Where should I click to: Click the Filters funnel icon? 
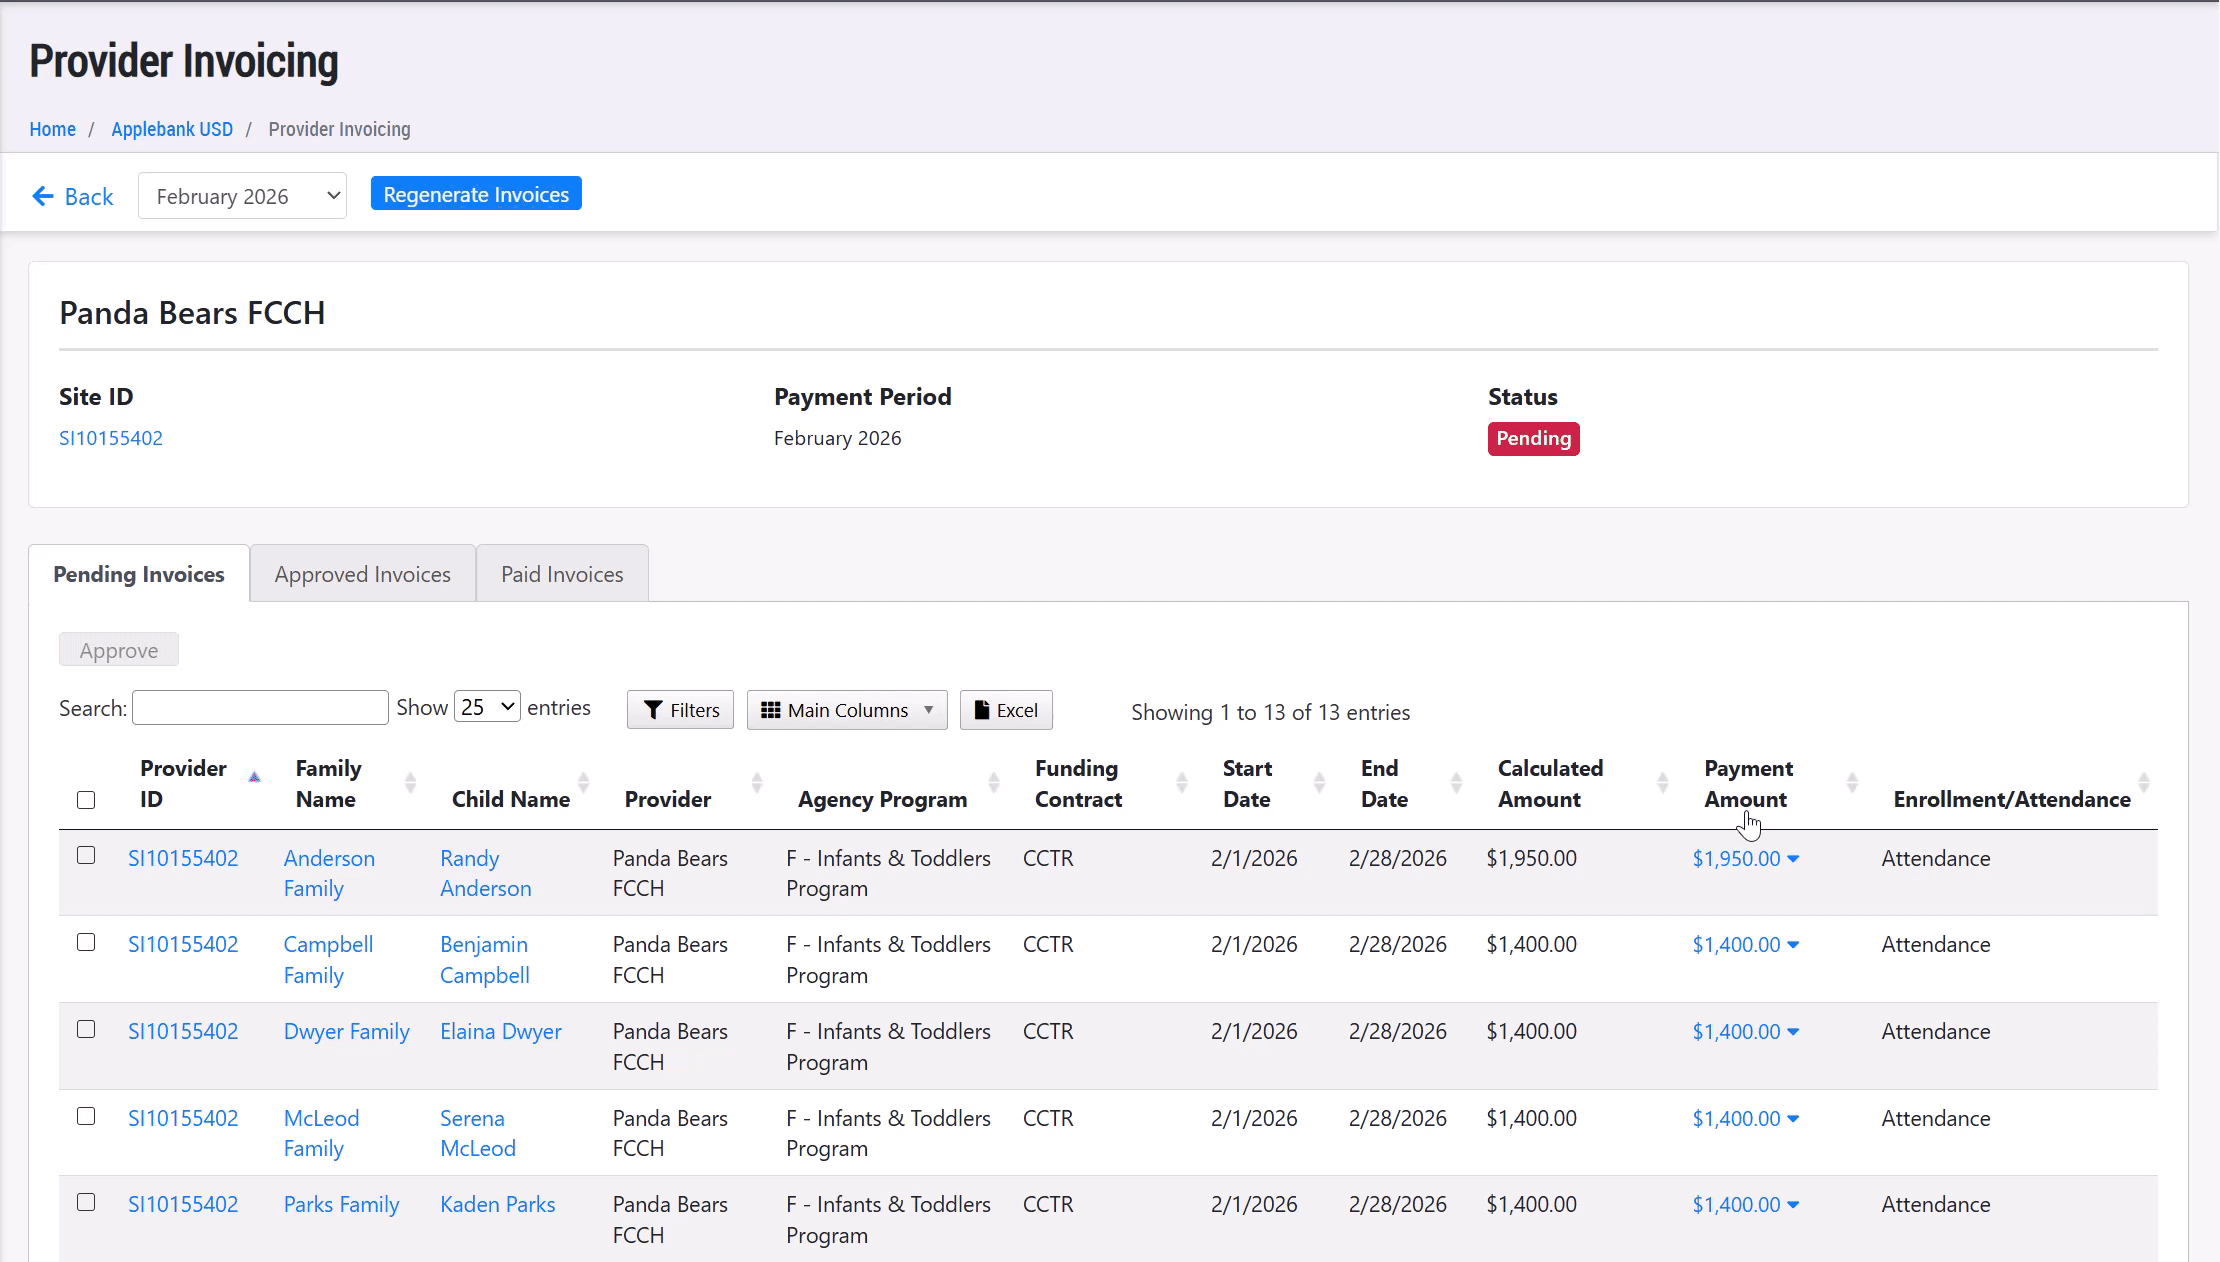coord(653,710)
